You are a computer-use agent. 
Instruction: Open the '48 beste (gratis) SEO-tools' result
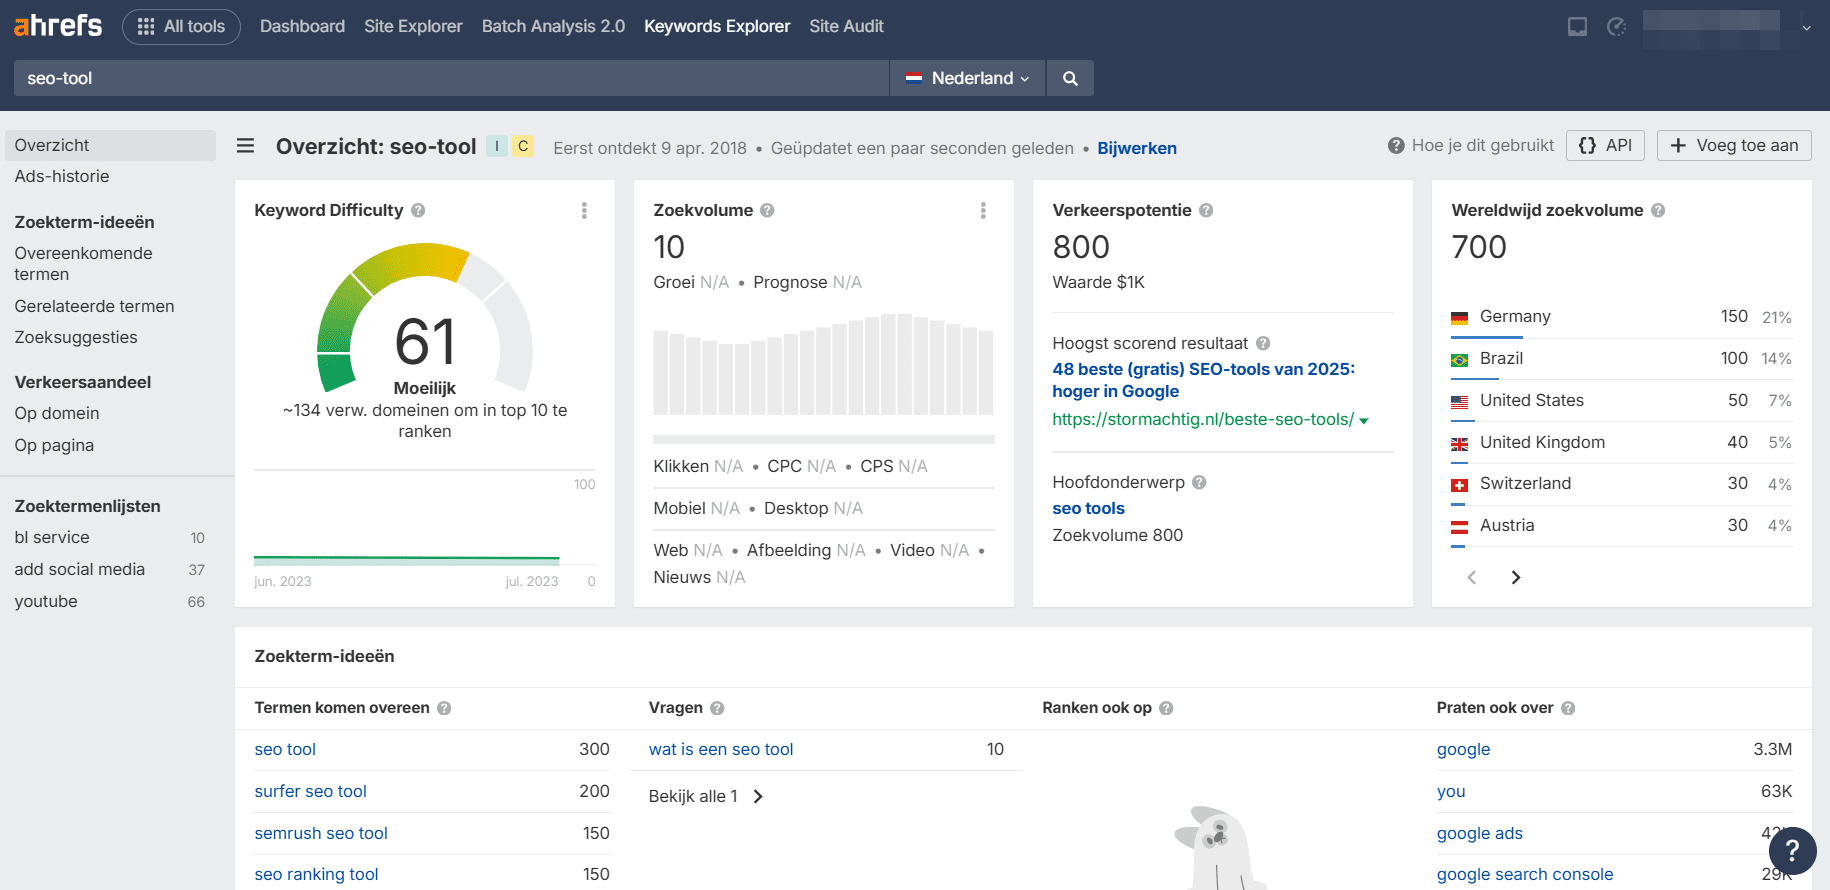1204,380
